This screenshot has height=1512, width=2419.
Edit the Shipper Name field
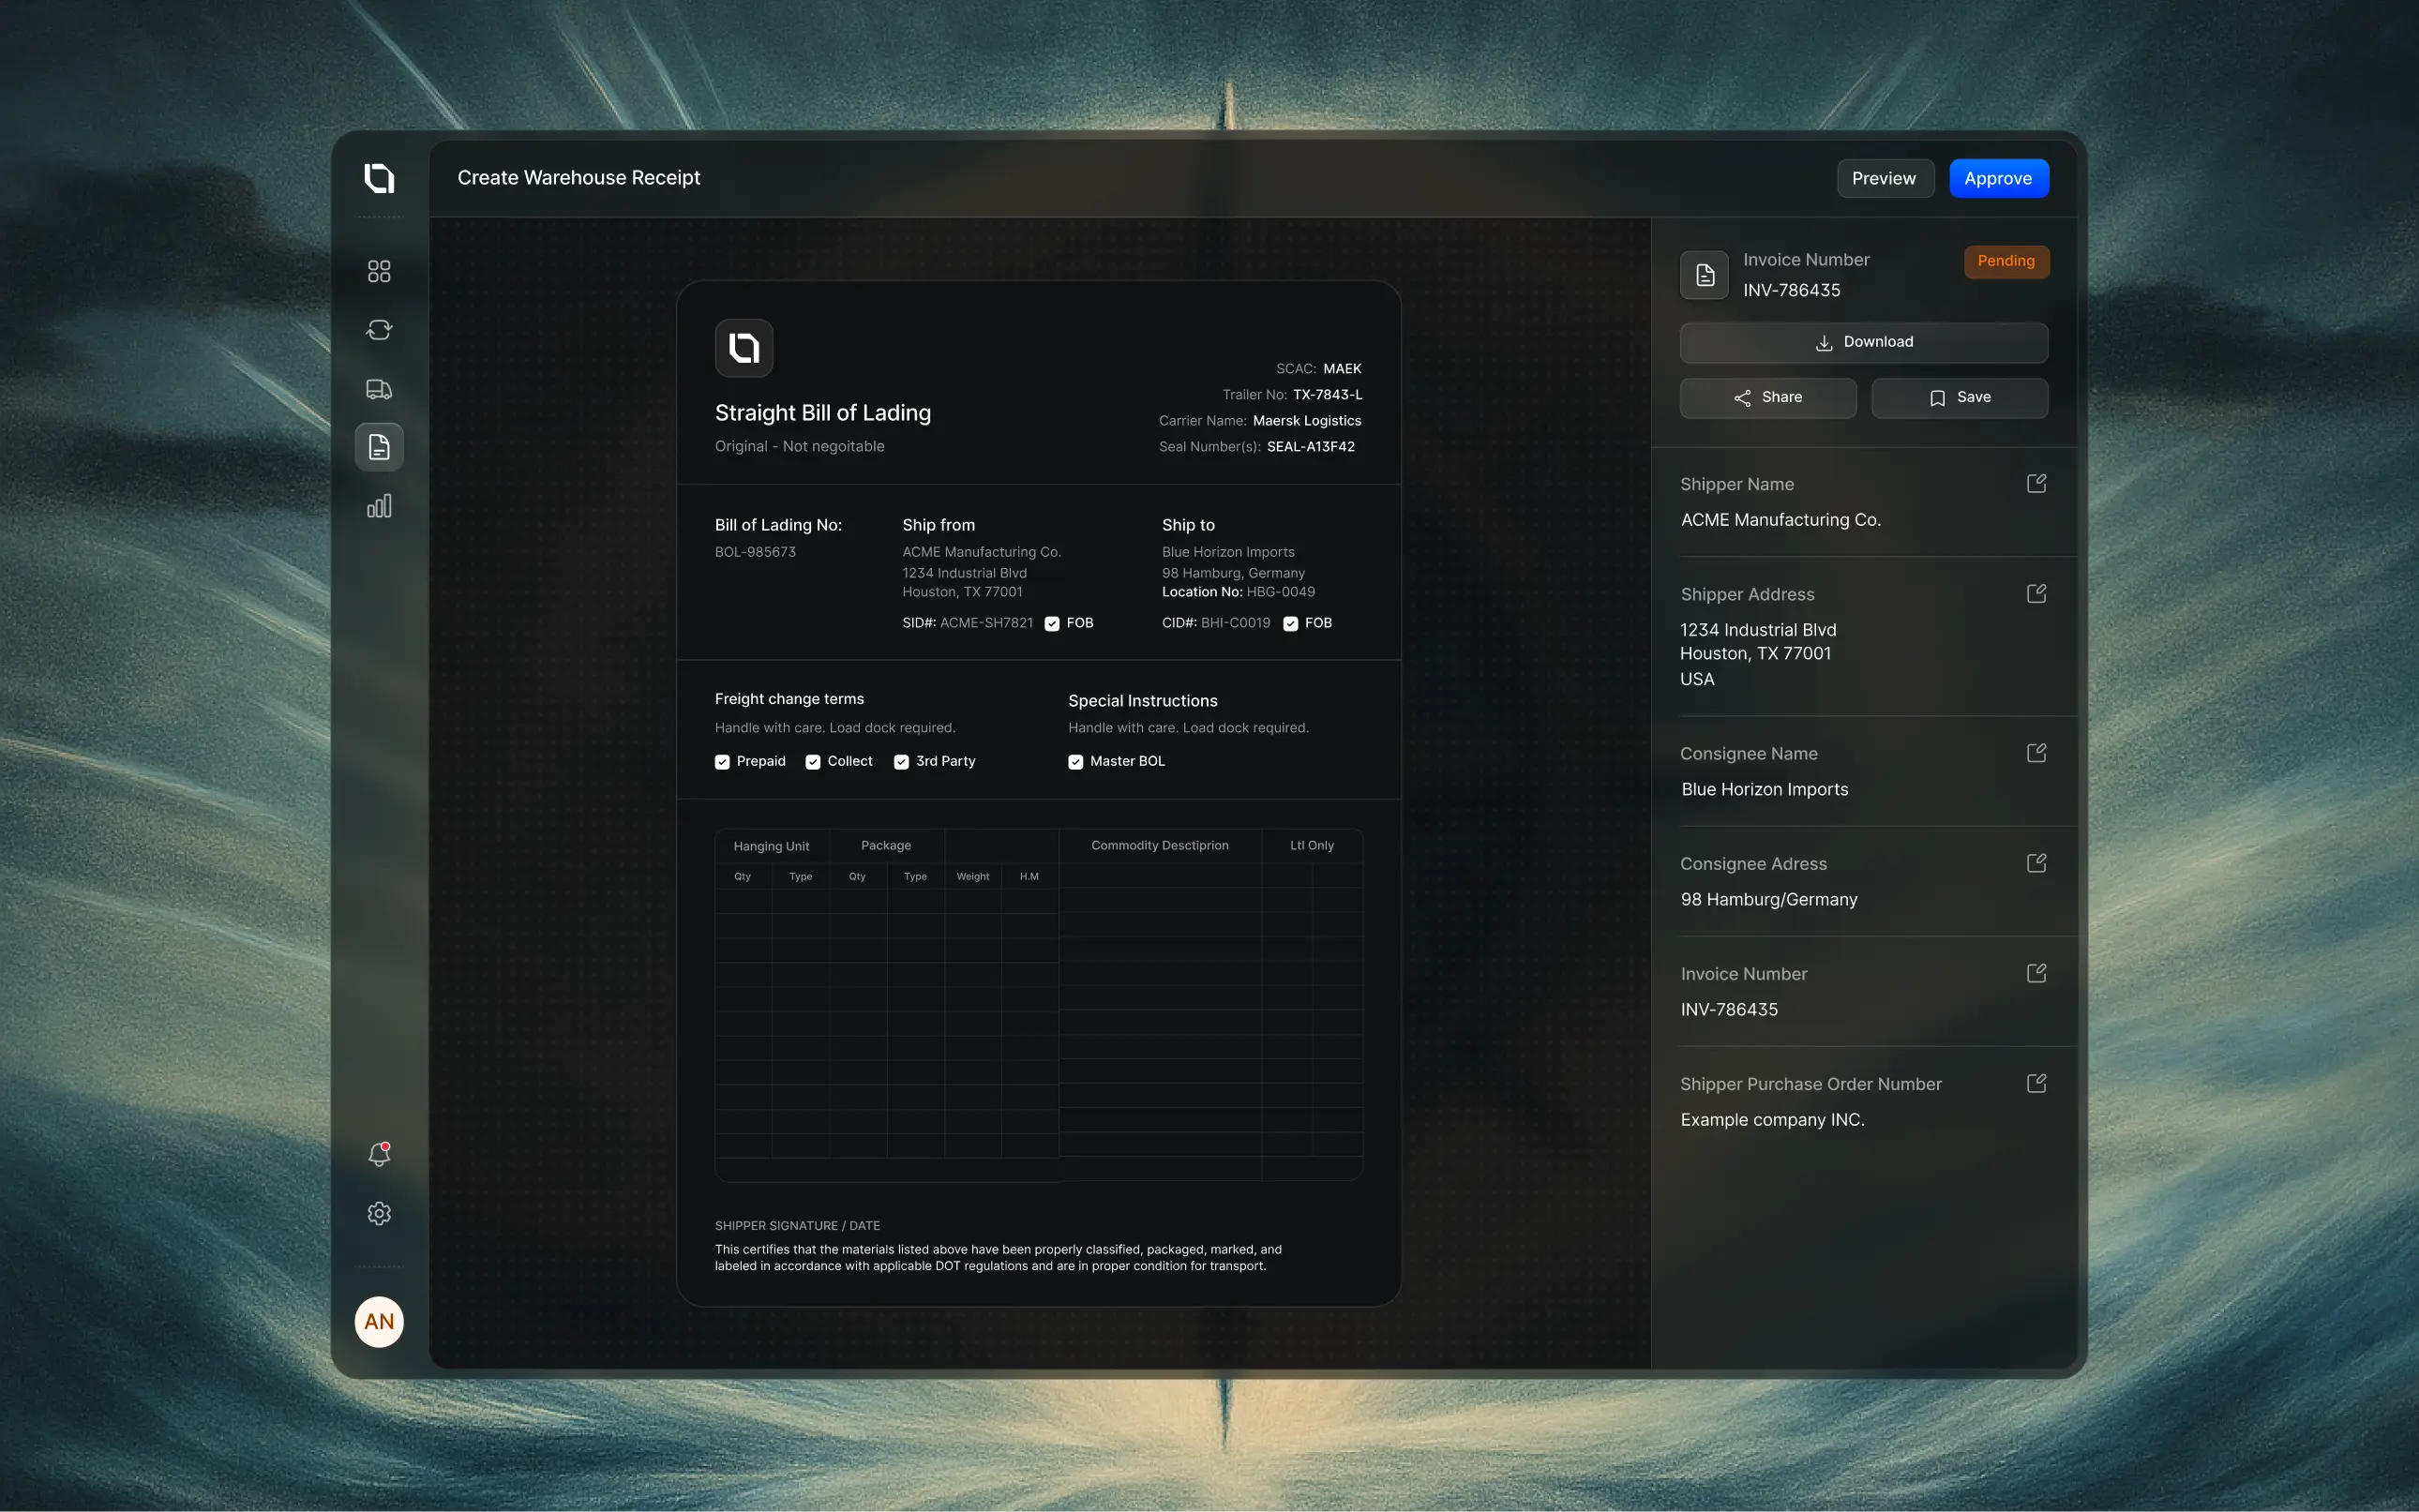pyautogui.click(x=2038, y=483)
